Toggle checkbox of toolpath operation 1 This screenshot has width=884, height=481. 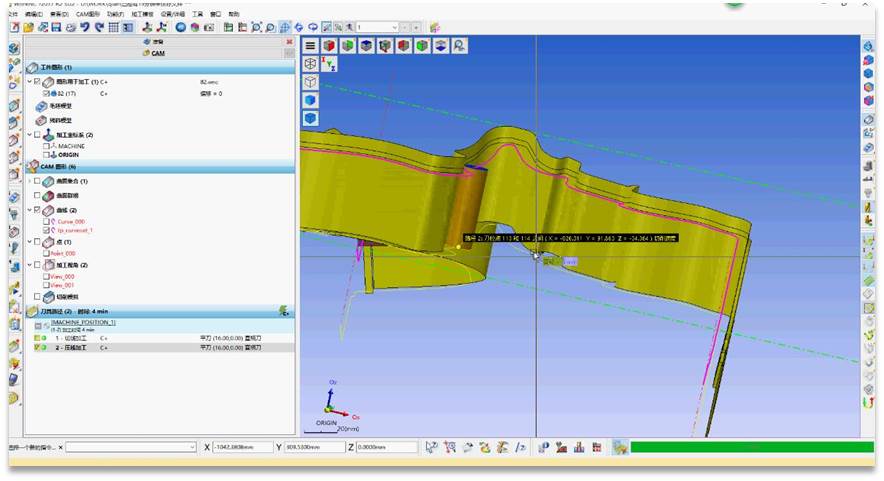click(x=37, y=338)
